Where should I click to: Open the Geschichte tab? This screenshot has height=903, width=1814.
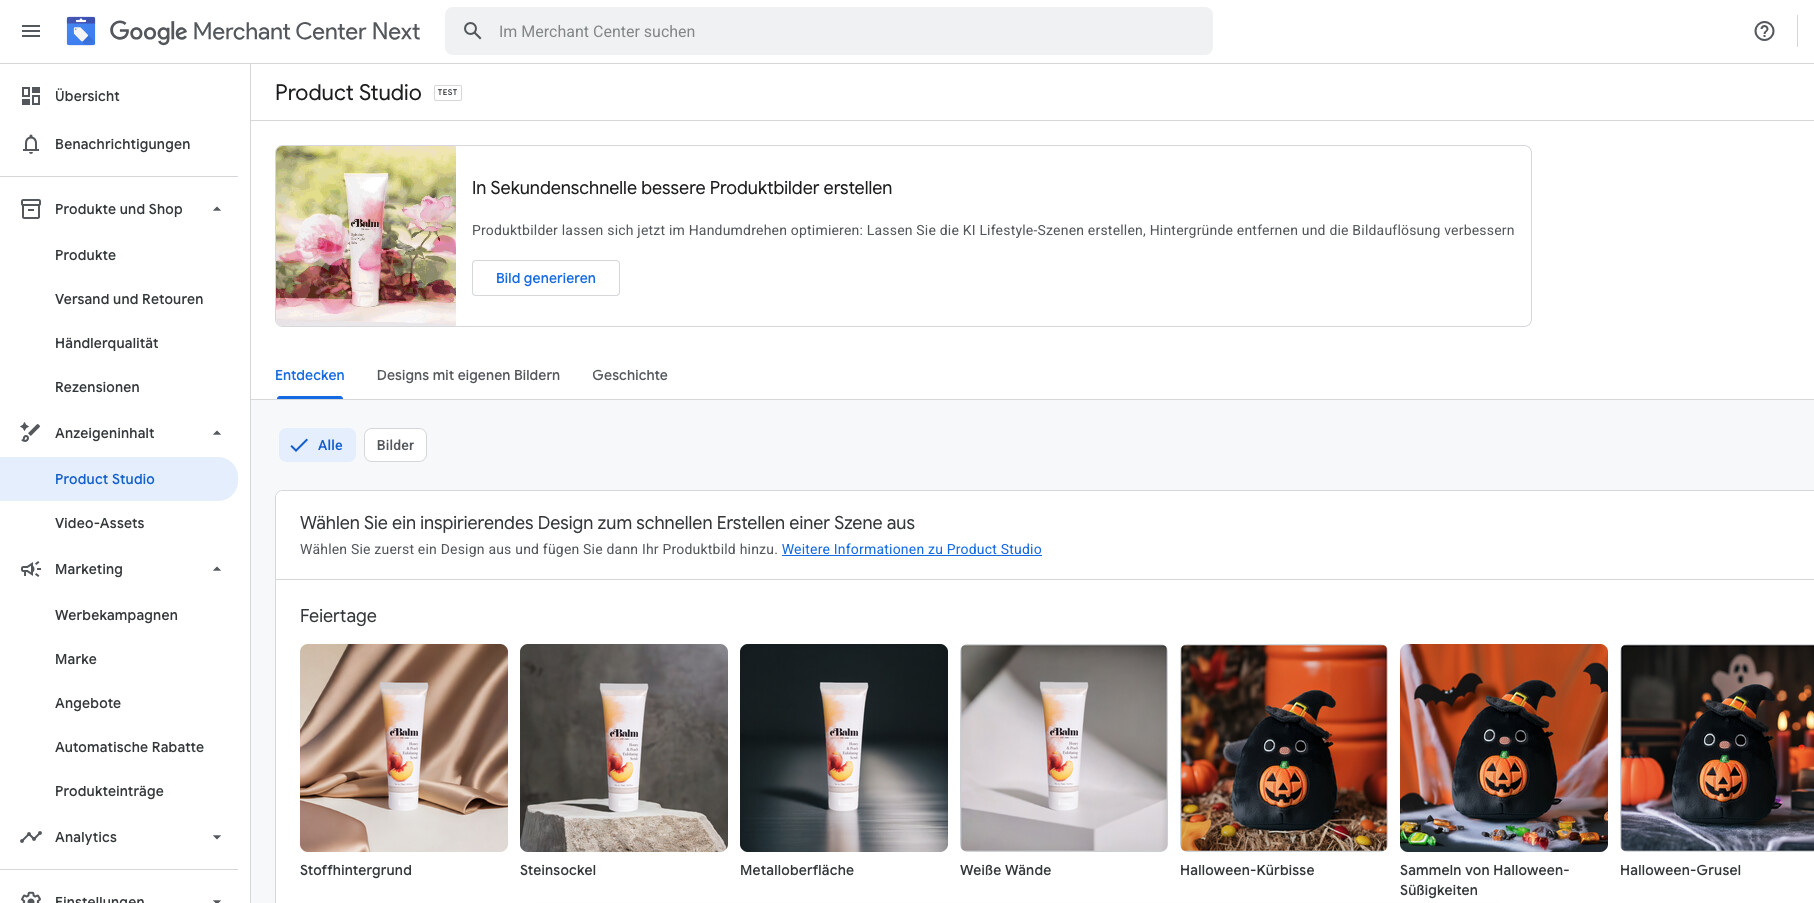click(x=630, y=375)
